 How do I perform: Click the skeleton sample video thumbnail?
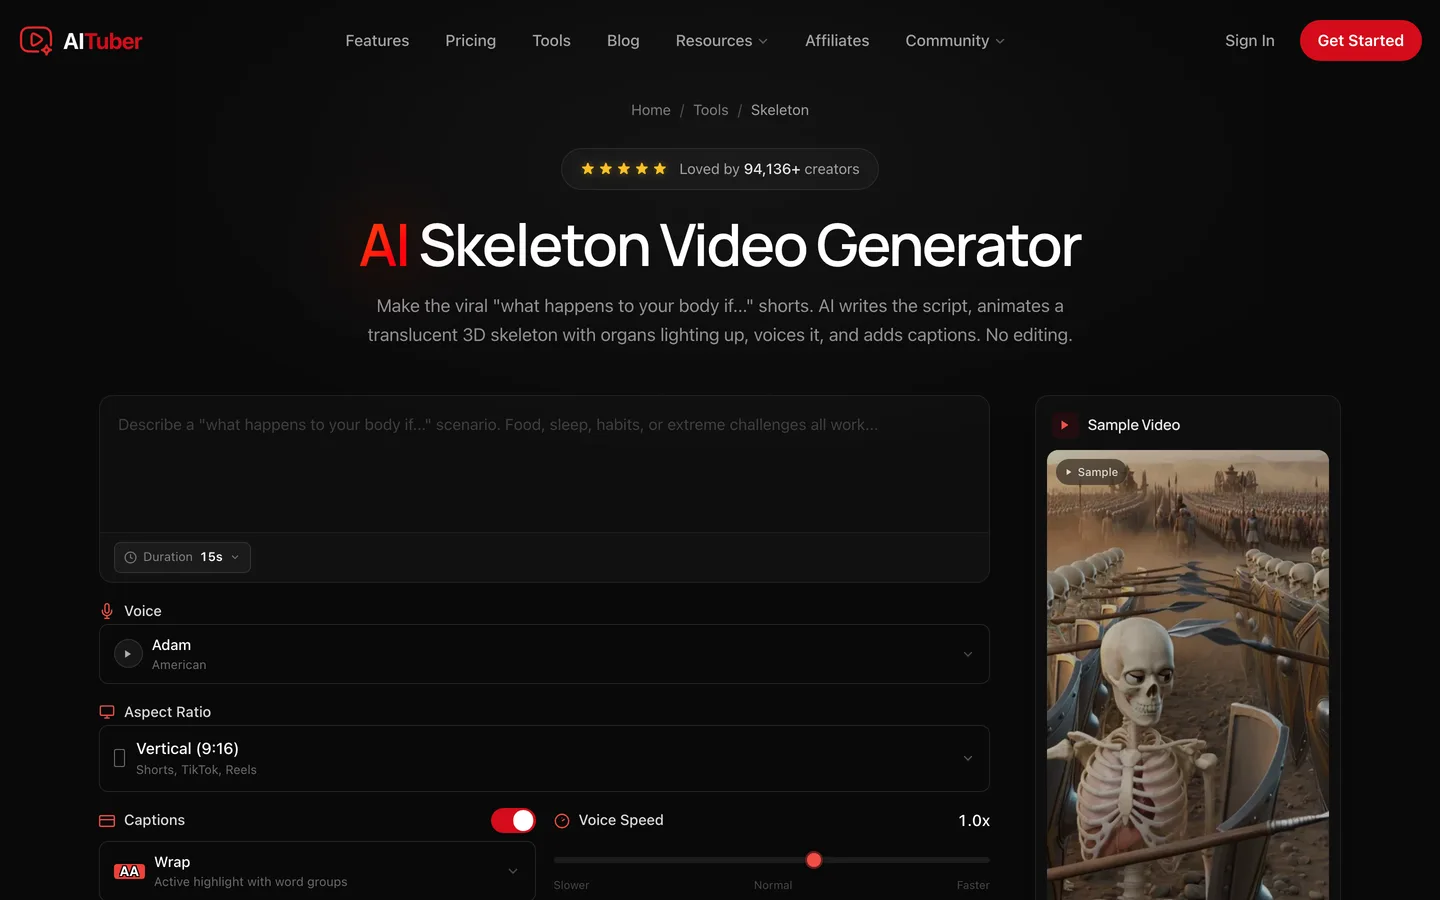pyautogui.click(x=1188, y=675)
